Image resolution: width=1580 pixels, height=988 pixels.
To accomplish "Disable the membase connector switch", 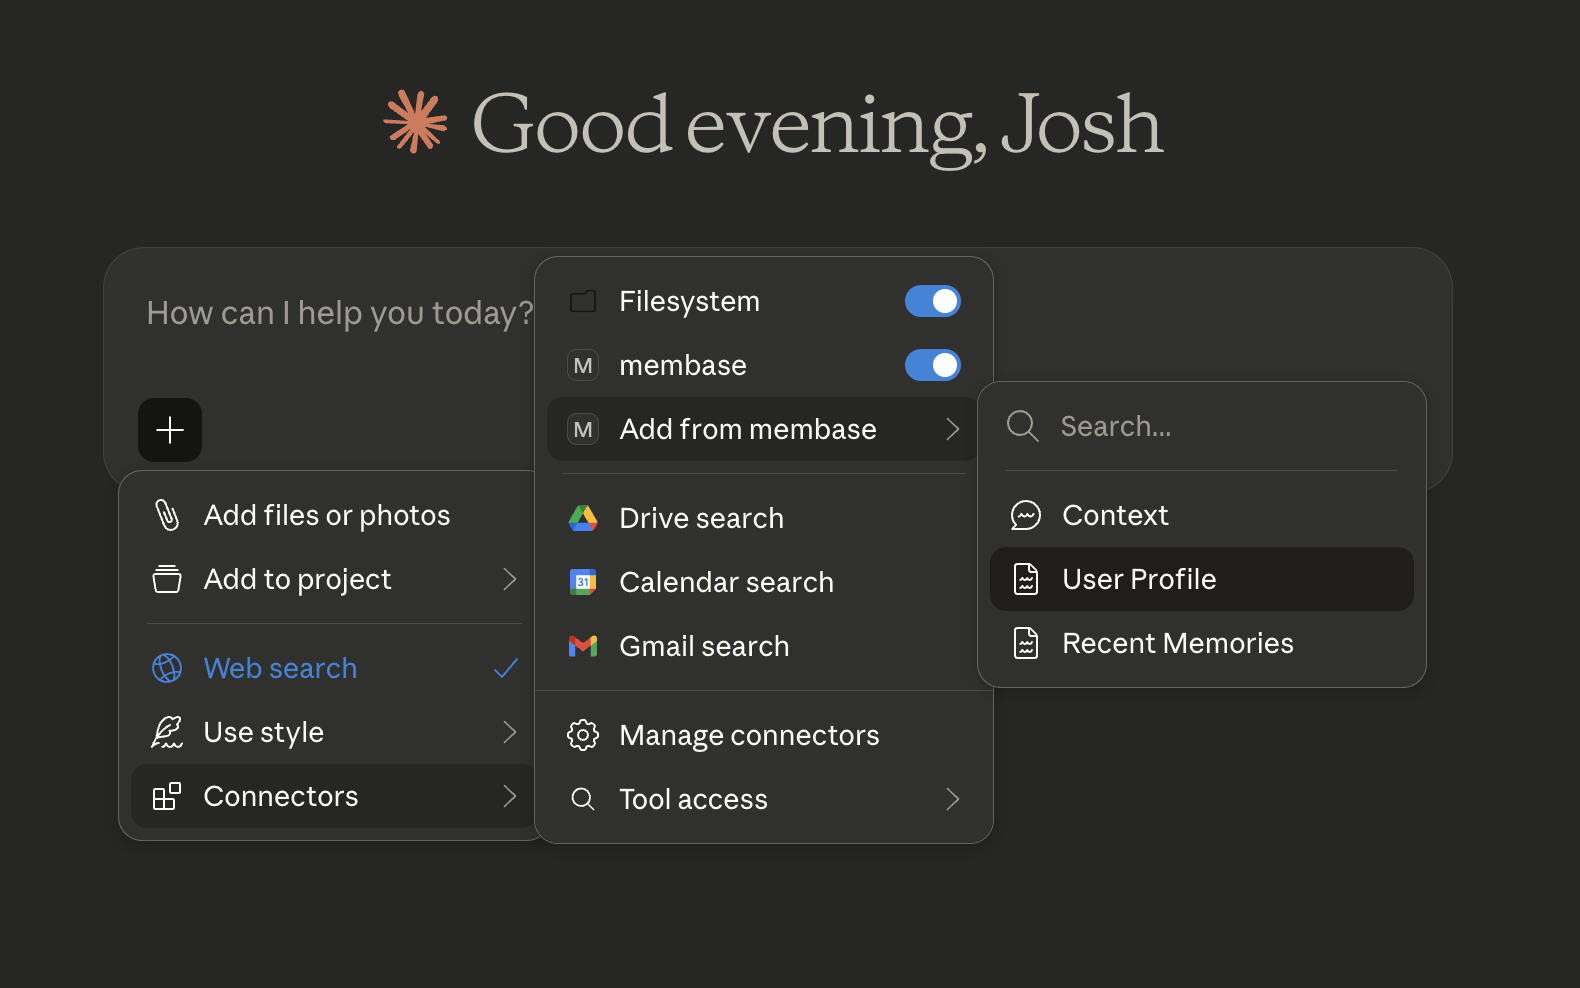I will (933, 365).
